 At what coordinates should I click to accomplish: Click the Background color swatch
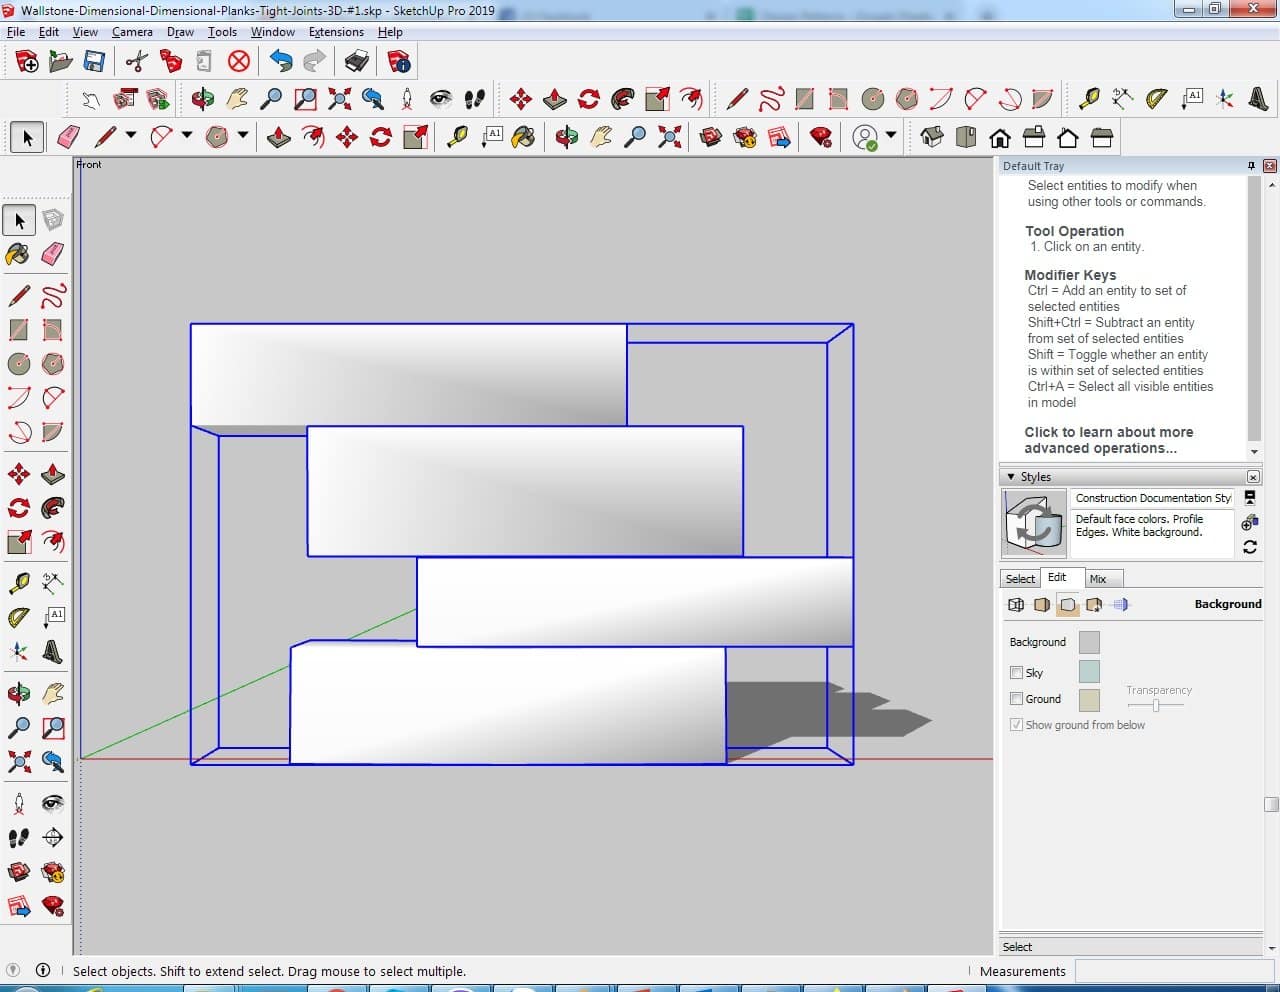point(1089,642)
